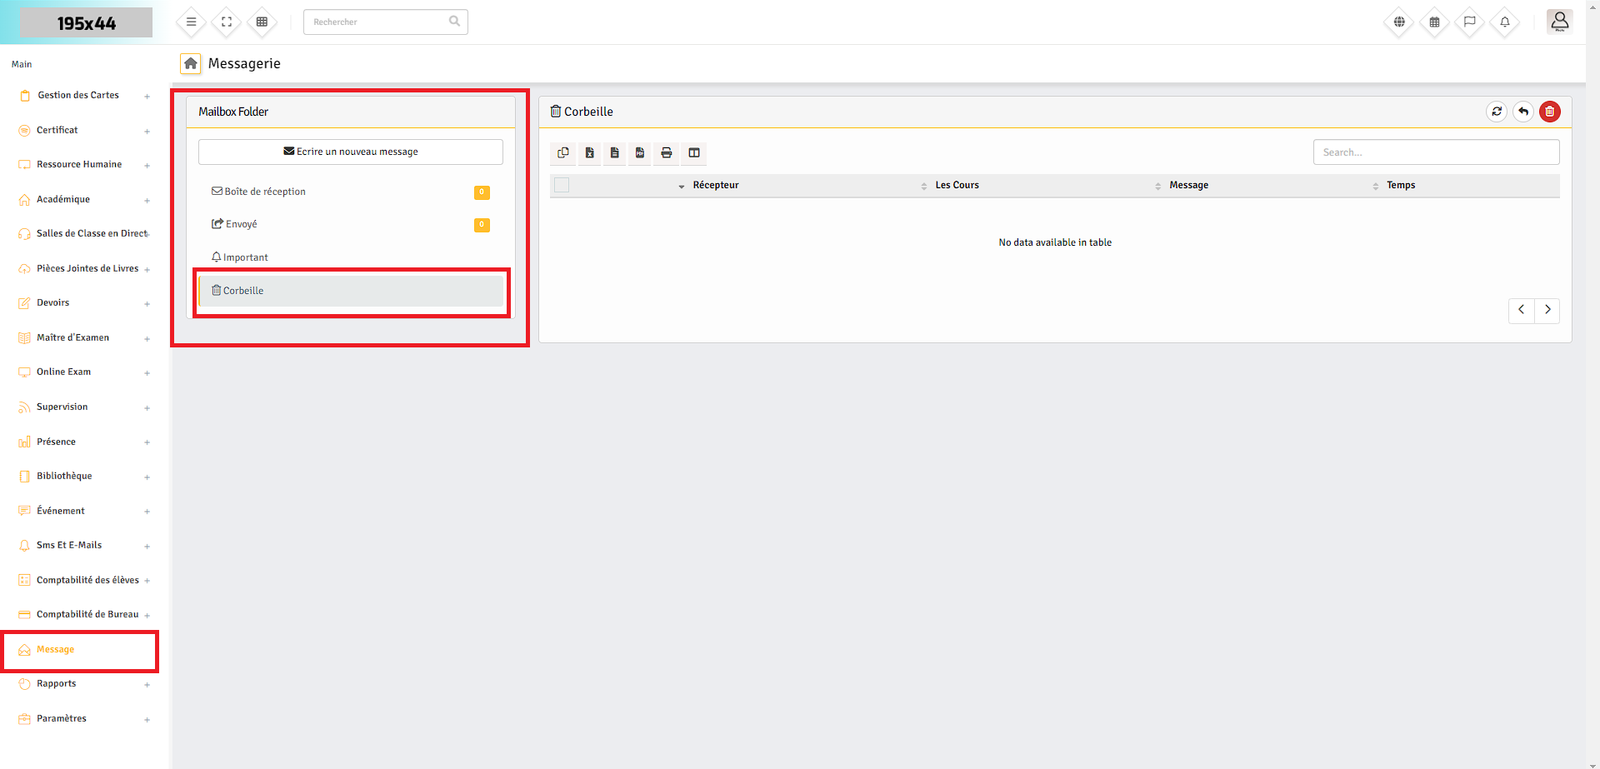The height and width of the screenshot is (769, 1600).
Task: Click the red delete trash icon in Corbeille header
Action: click(x=1549, y=112)
